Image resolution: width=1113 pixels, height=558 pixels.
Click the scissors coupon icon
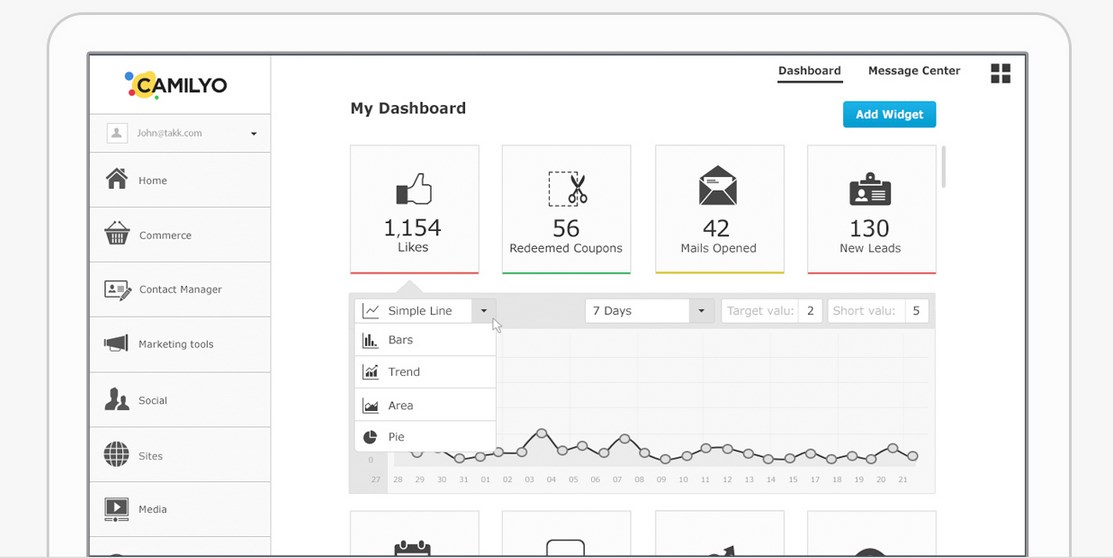(x=568, y=189)
